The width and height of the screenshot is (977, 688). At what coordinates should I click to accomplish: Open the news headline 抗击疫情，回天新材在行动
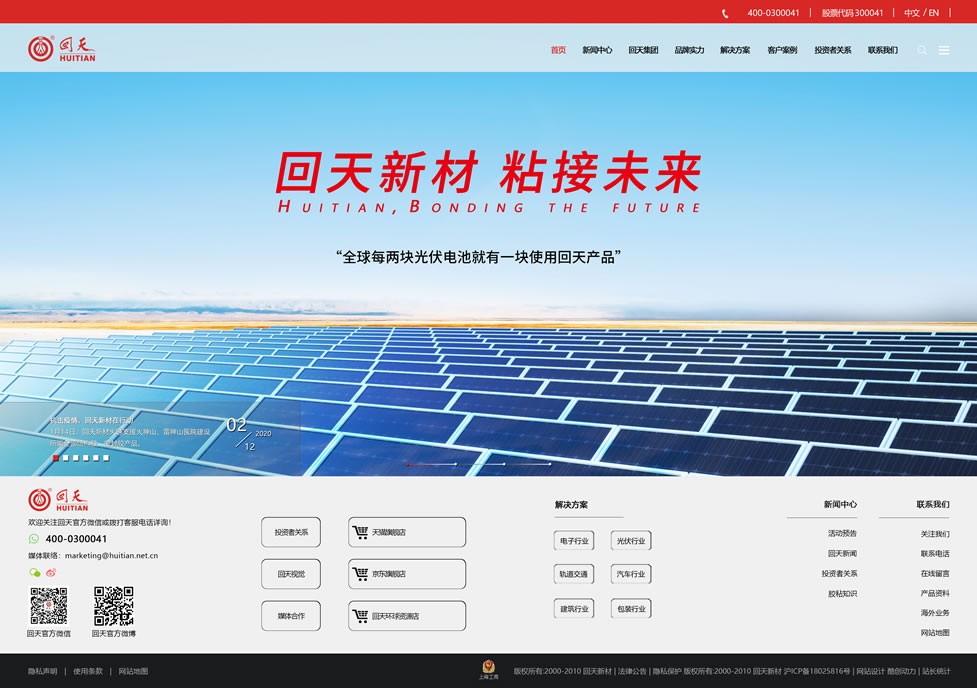pyautogui.click(x=92, y=421)
